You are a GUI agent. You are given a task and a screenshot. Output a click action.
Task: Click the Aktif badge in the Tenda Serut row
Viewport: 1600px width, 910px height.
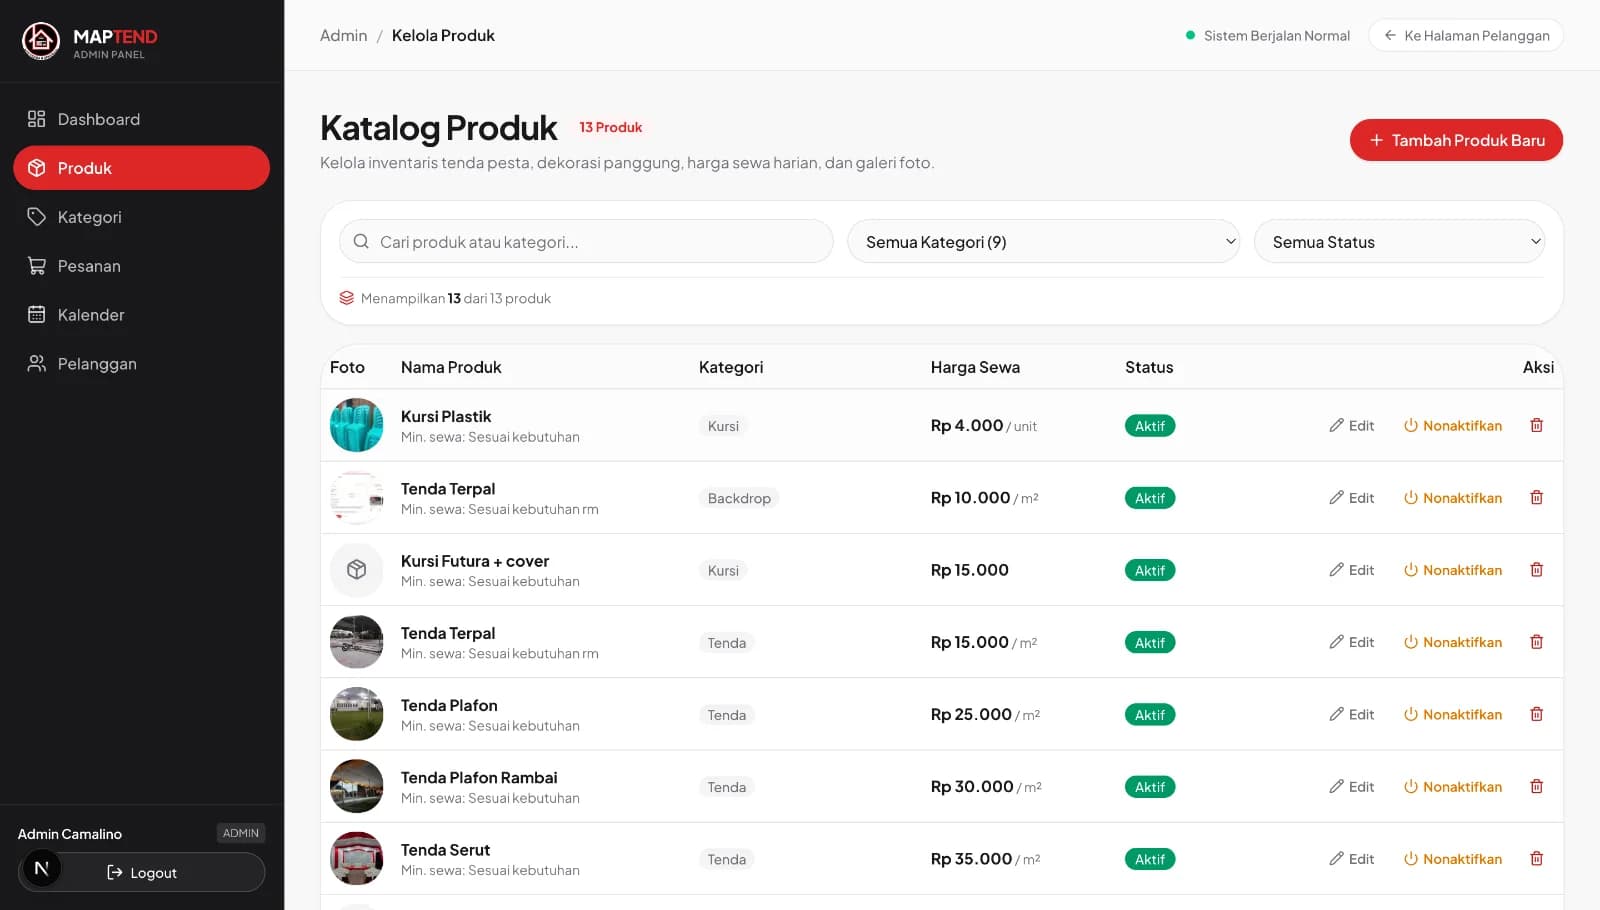pyautogui.click(x=1150, y=859)
